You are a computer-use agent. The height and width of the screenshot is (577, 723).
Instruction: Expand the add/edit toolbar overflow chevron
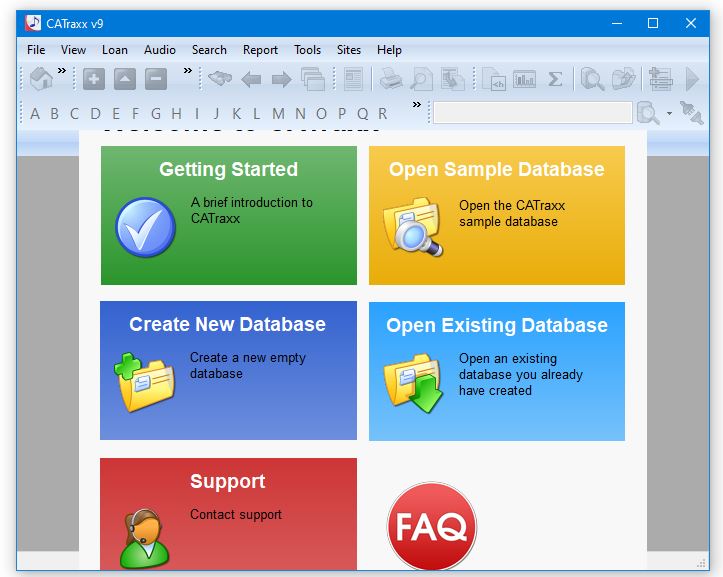(188, 71)
